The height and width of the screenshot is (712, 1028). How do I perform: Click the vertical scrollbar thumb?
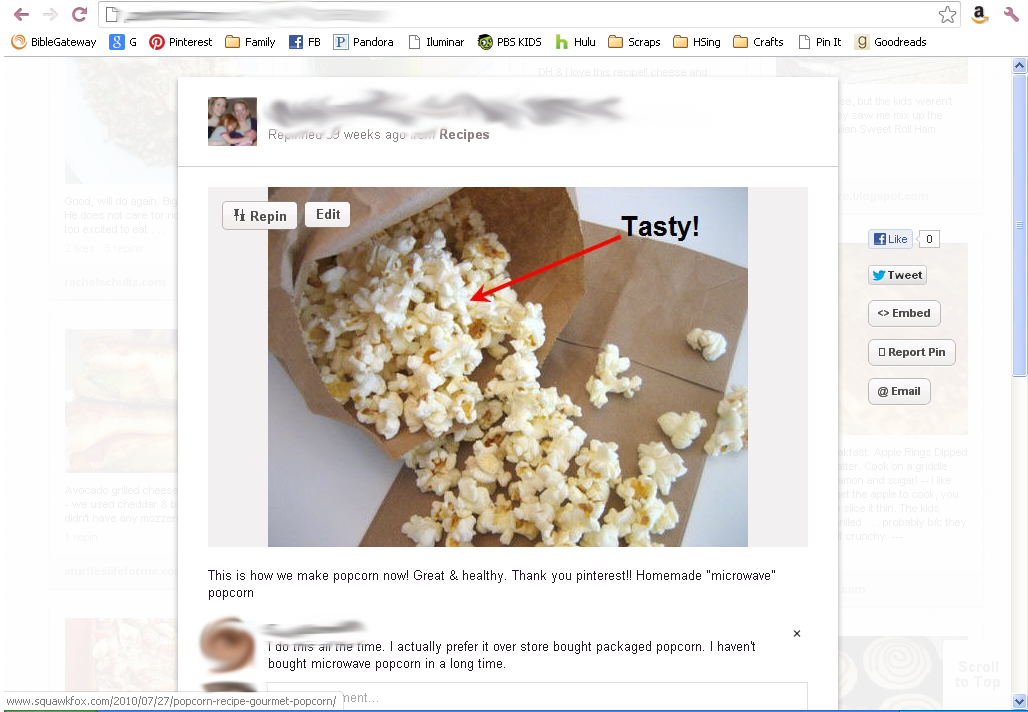click(x=1019, y=224)
